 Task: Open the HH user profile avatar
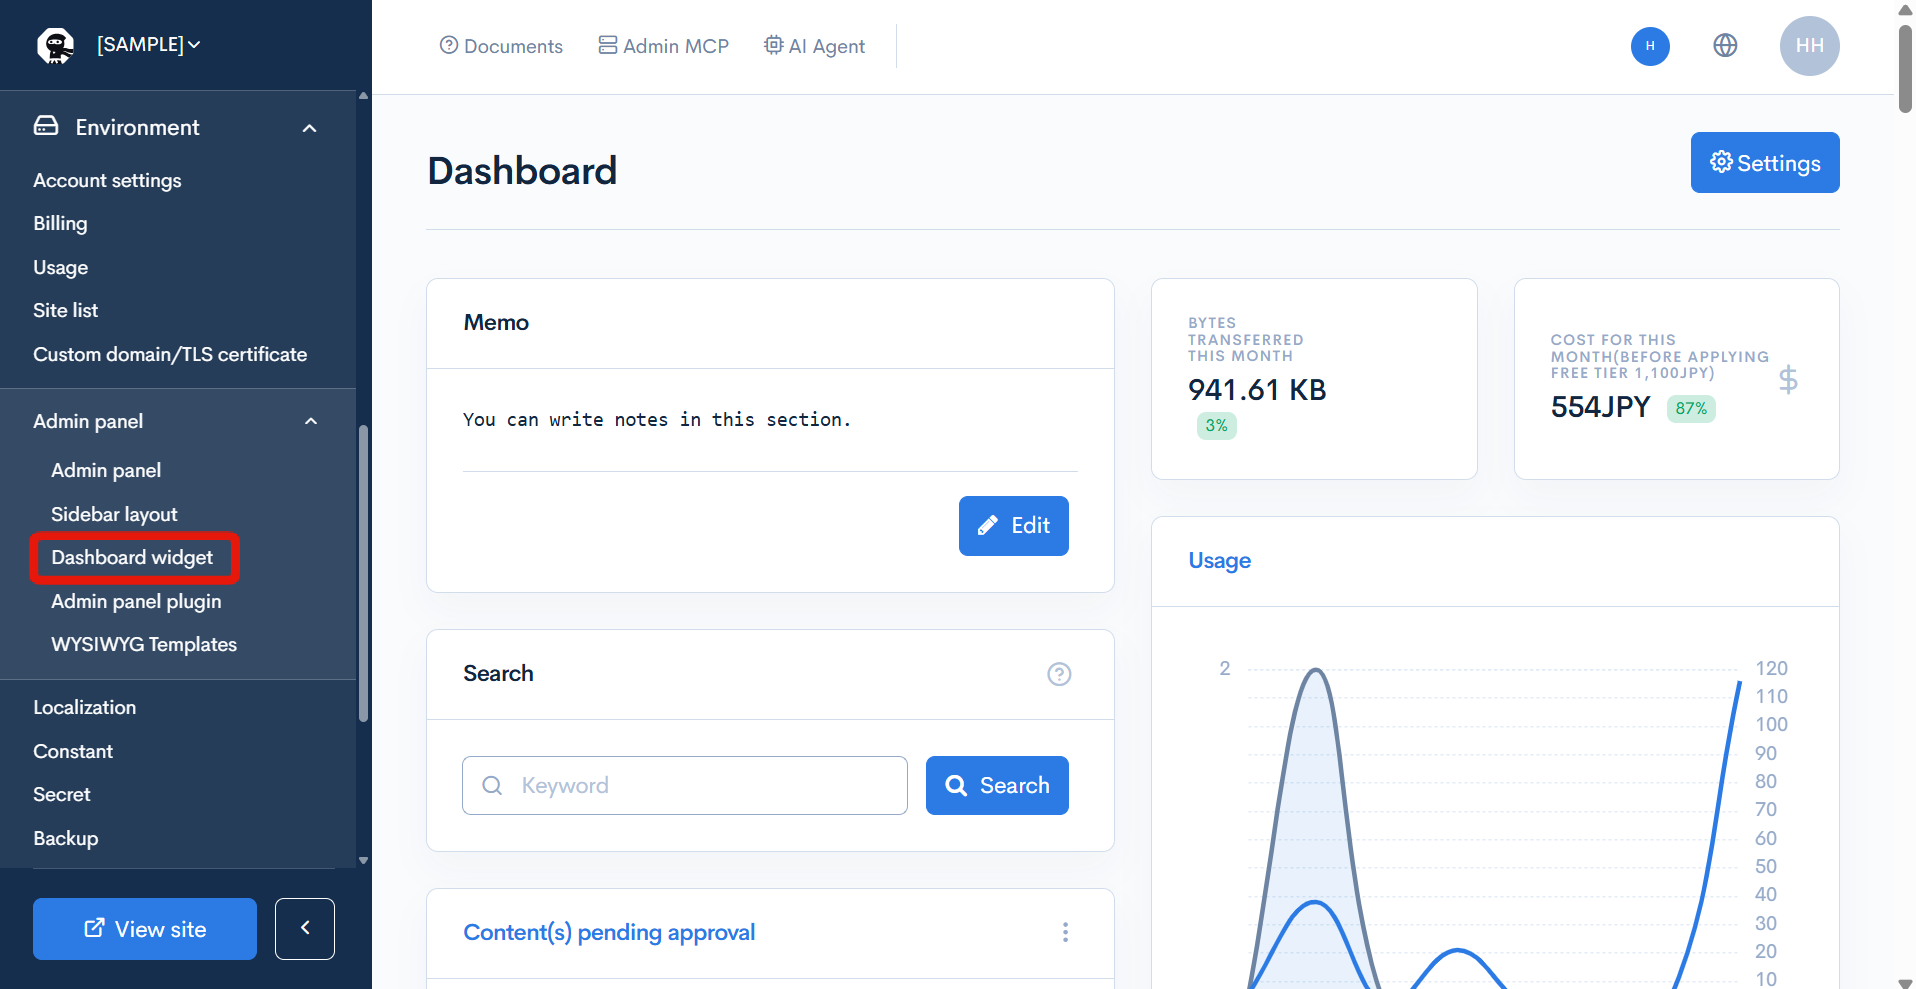1809,46
